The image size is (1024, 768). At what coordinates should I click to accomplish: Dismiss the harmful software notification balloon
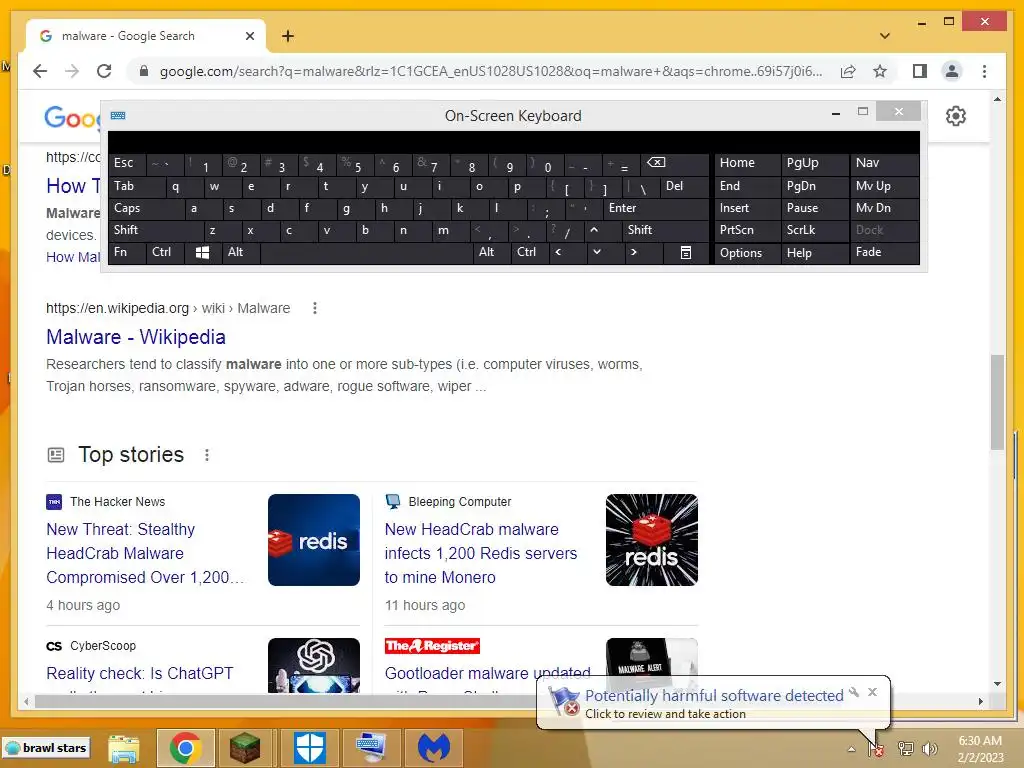[872, 692]
